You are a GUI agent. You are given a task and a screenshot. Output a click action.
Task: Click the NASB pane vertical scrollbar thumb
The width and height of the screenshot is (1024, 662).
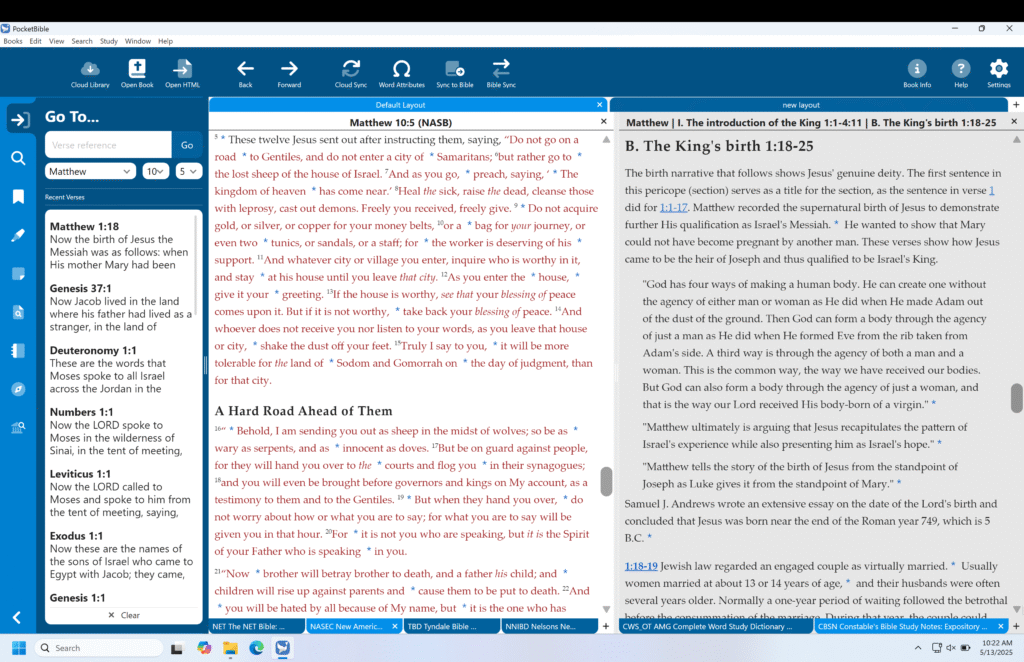(606, 481)
